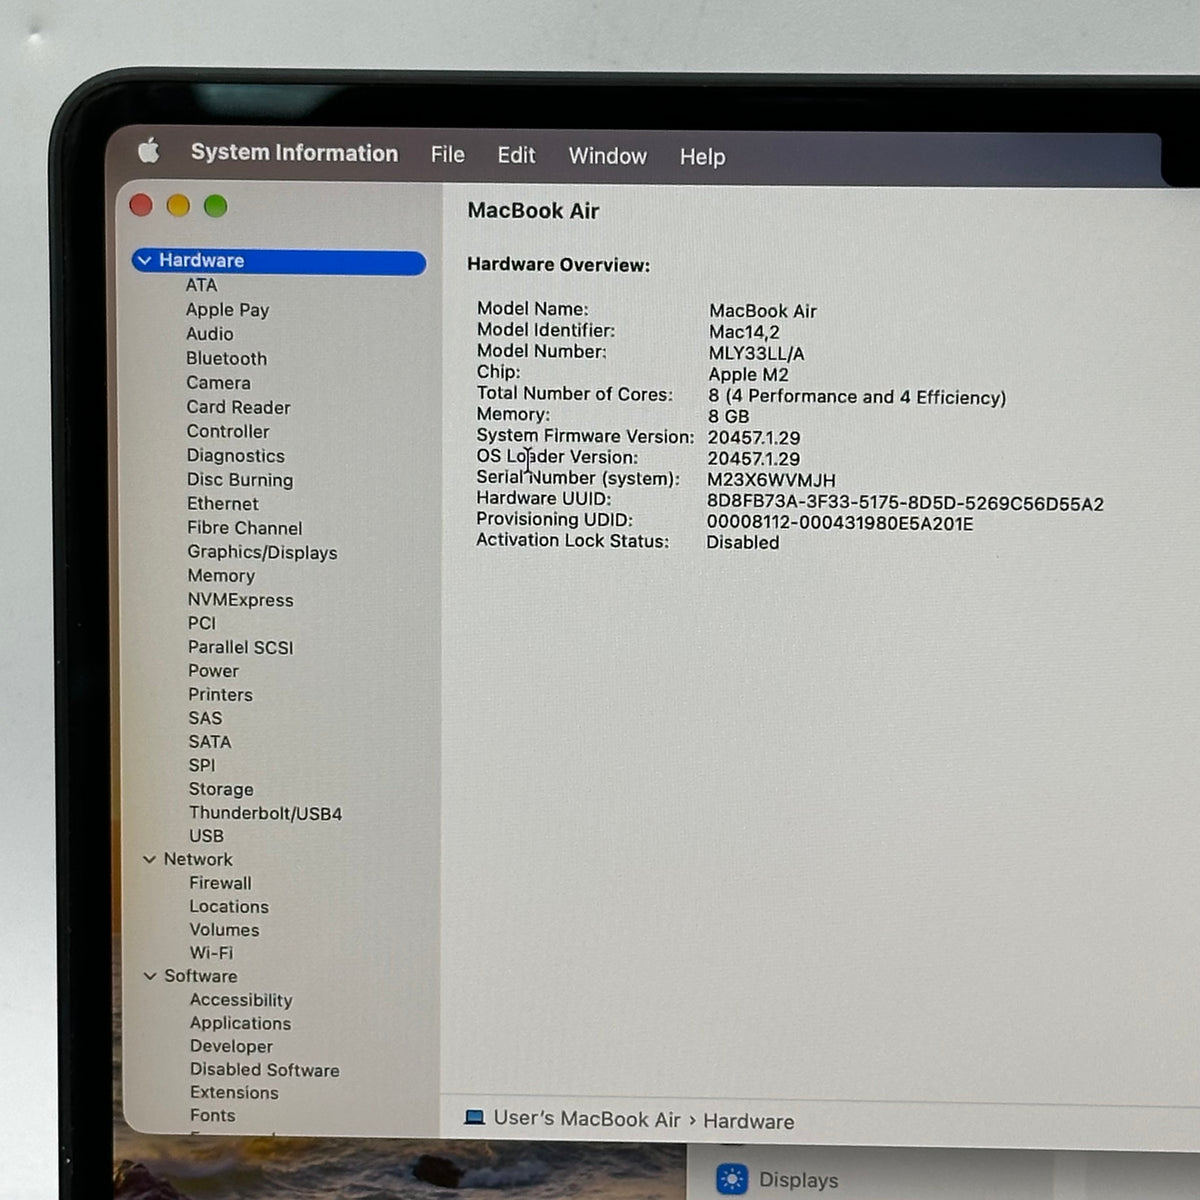Select Ethernet in the sidebar
The image size is (1200, 1200).
pyautogui.click(x=222, y=504)
